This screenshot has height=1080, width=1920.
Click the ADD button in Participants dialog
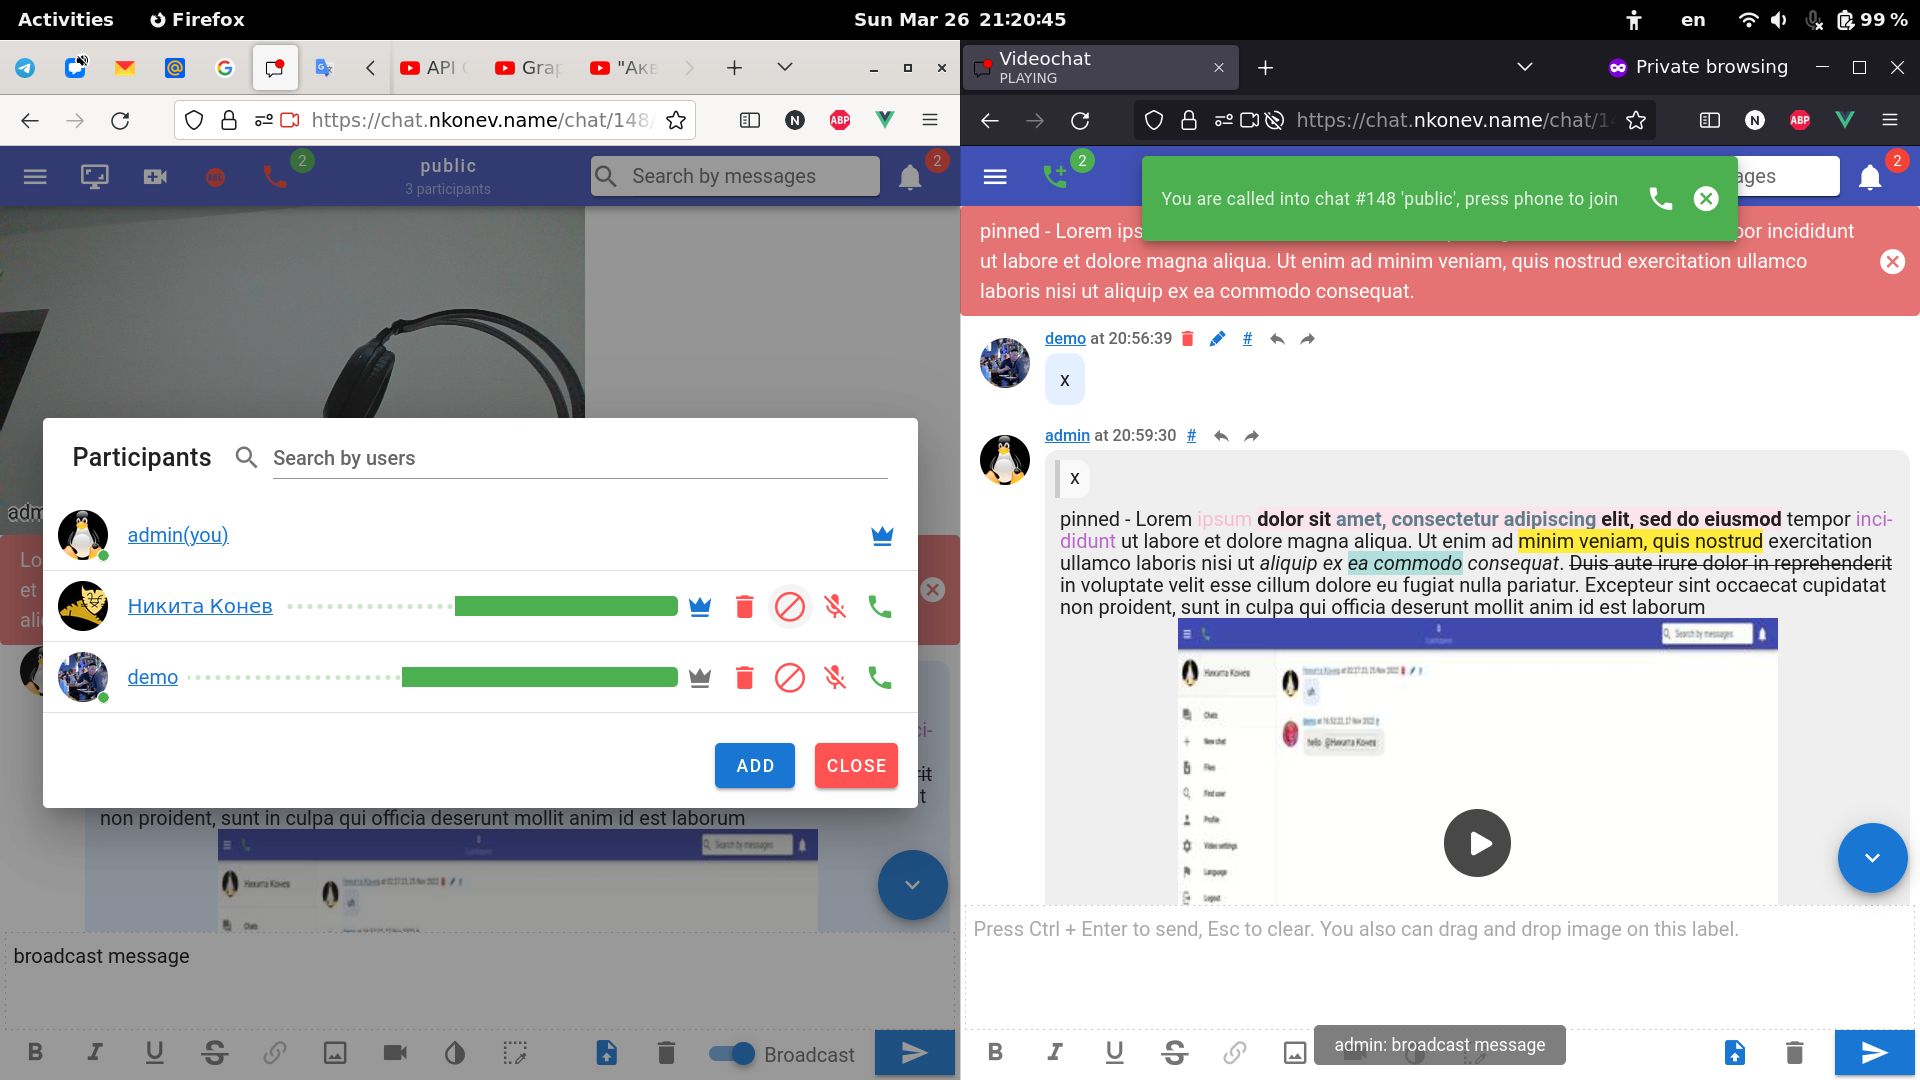tap(755, 765)
